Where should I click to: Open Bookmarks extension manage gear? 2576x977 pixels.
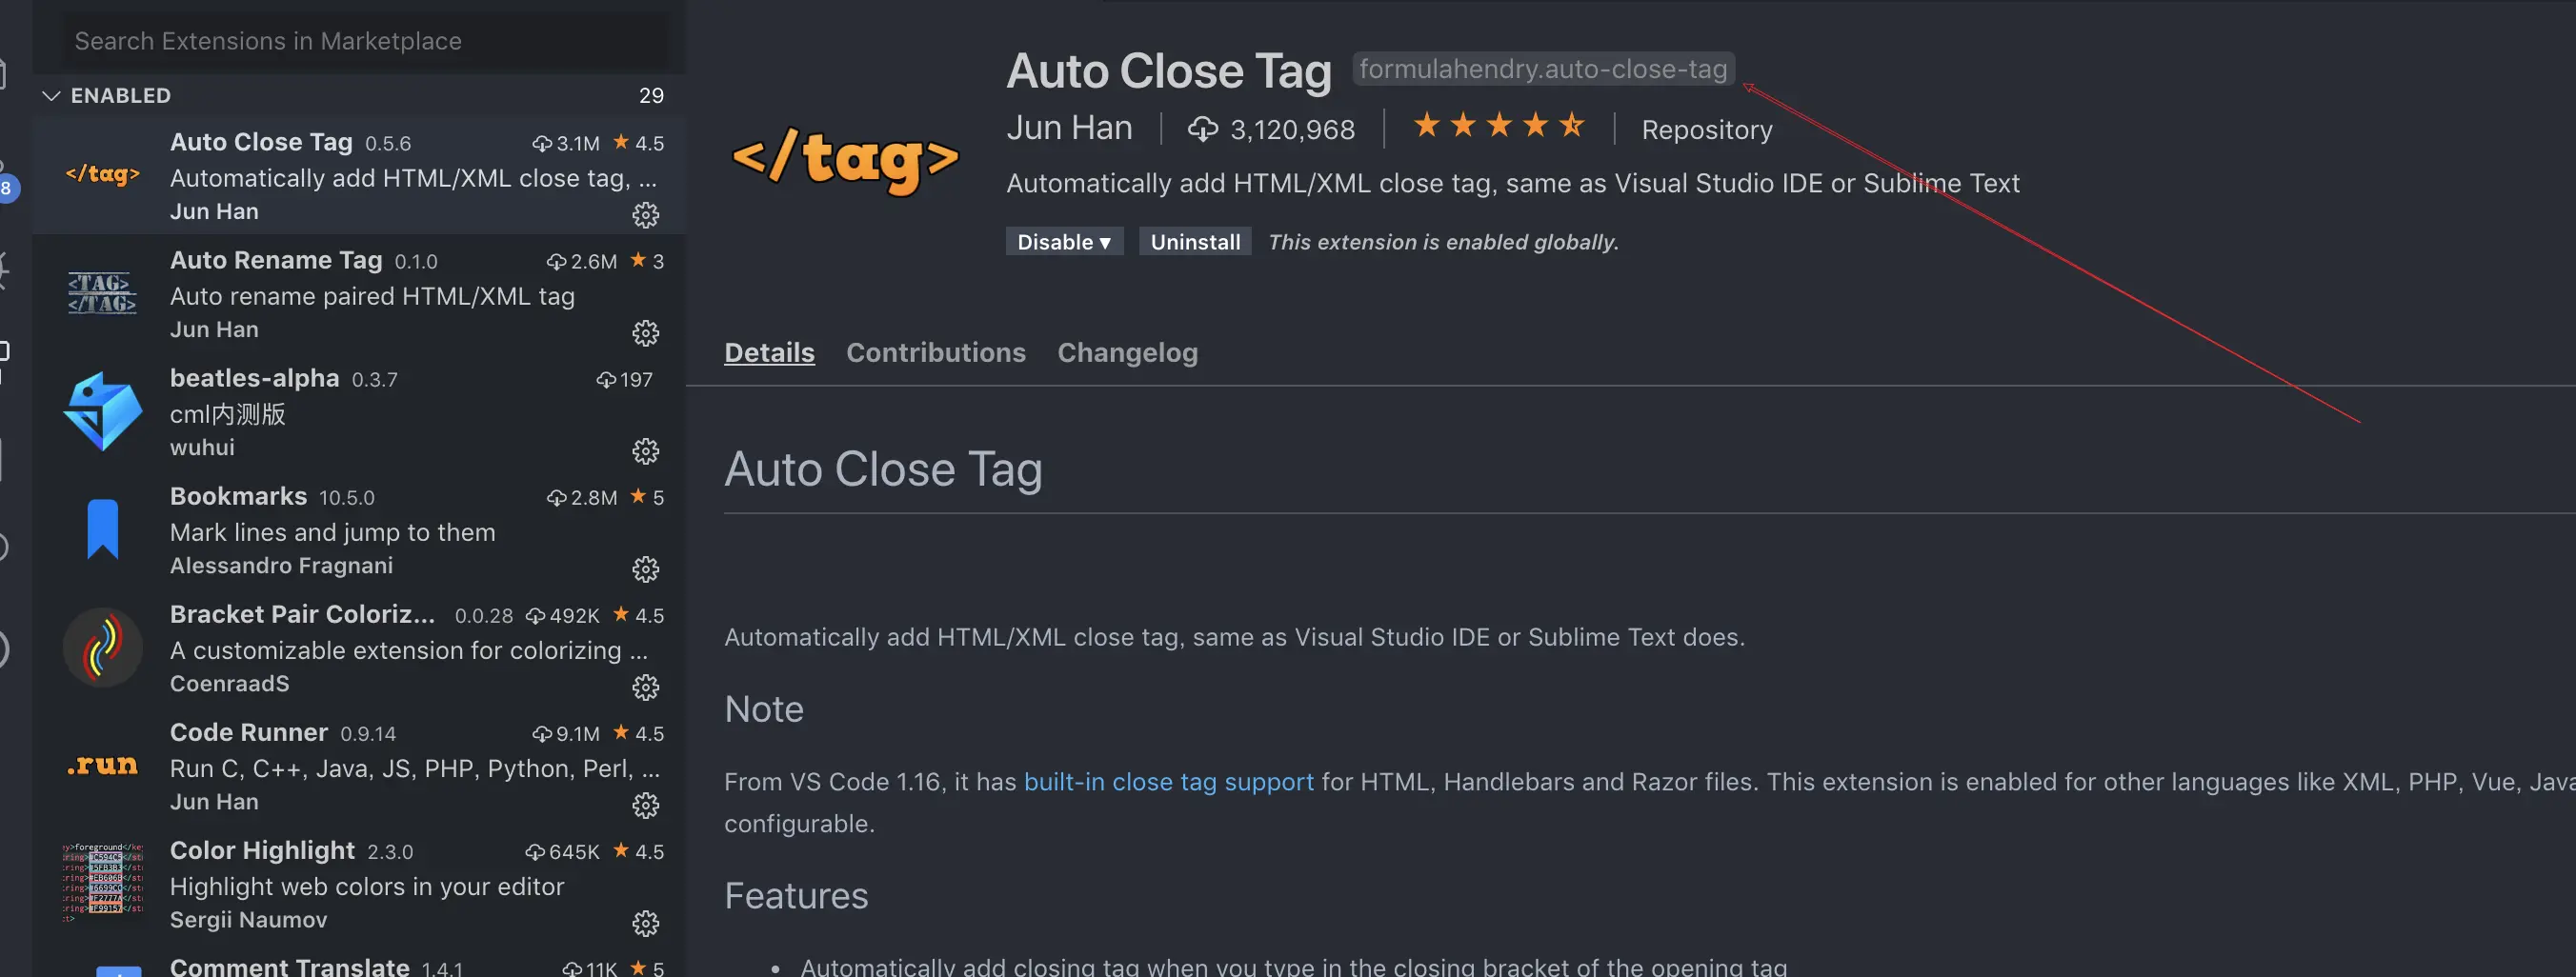[646, 569]
